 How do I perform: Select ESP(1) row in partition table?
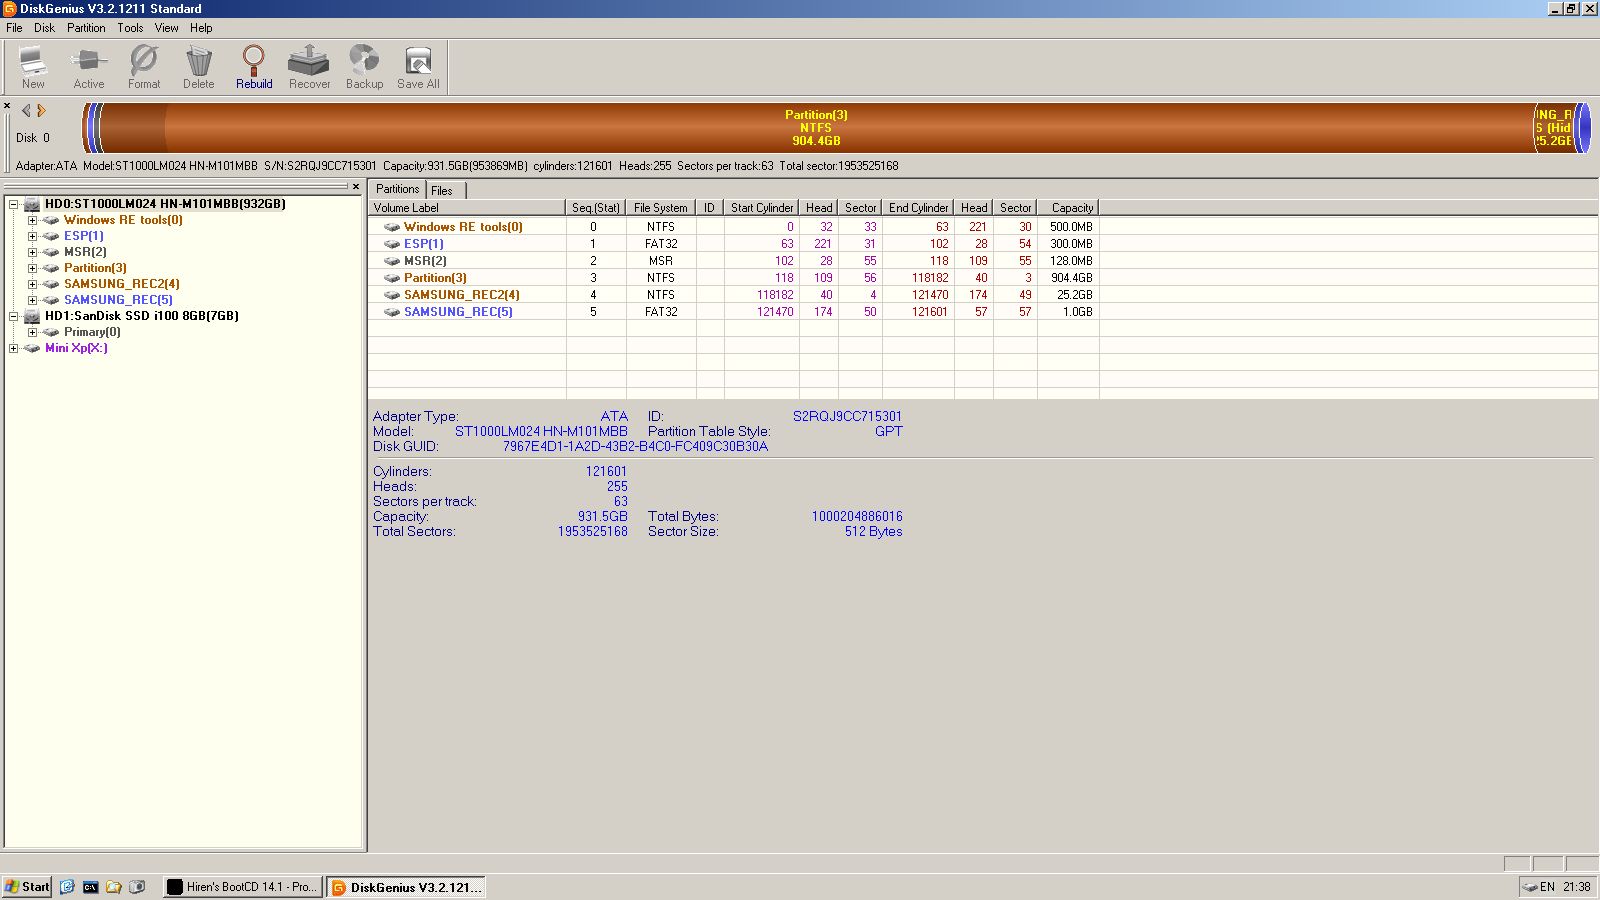click(733, 244)
